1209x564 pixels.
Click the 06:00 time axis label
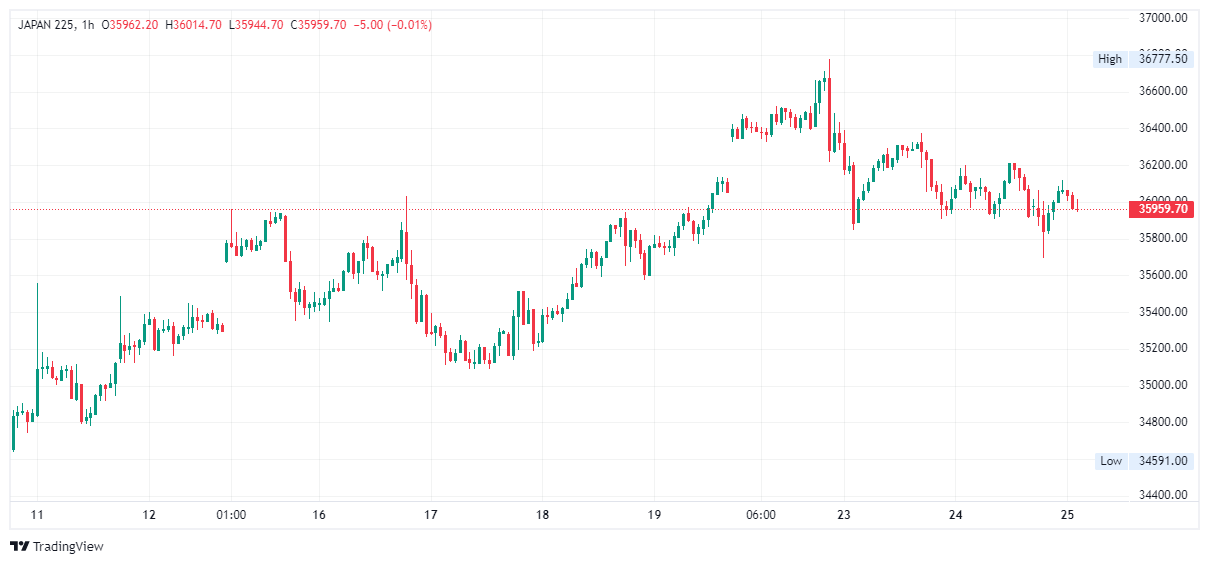760,515
